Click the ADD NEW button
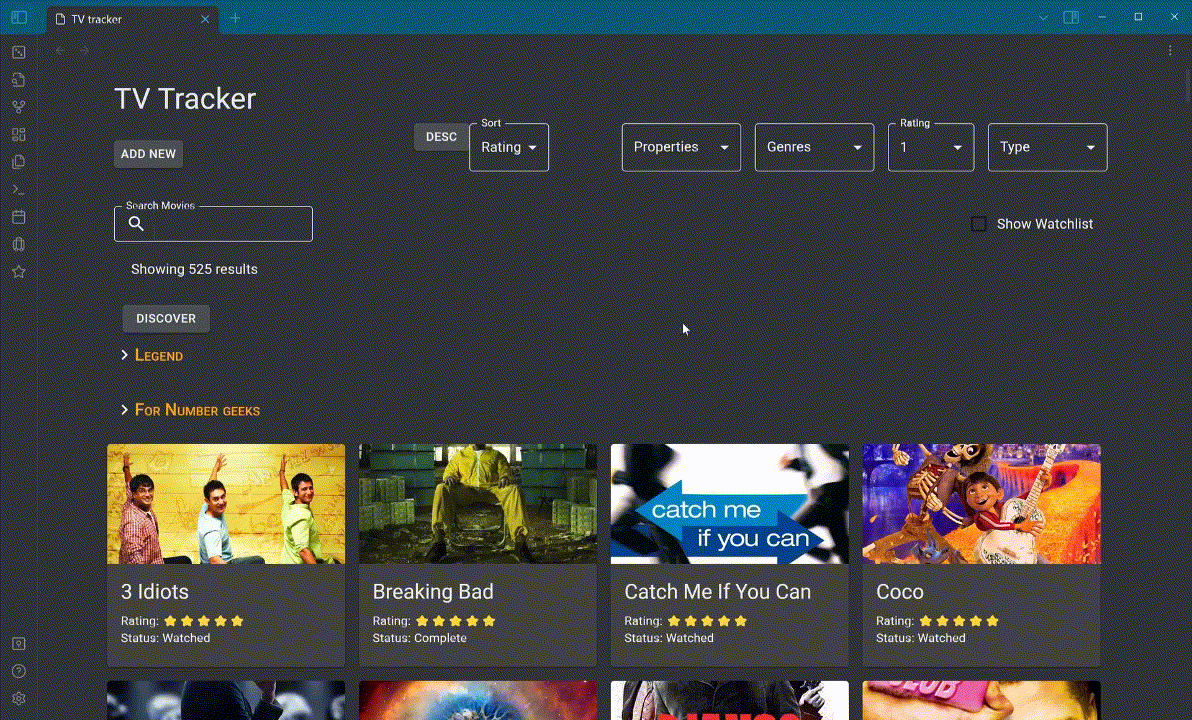1192x720 pixels. coord(148,154)
